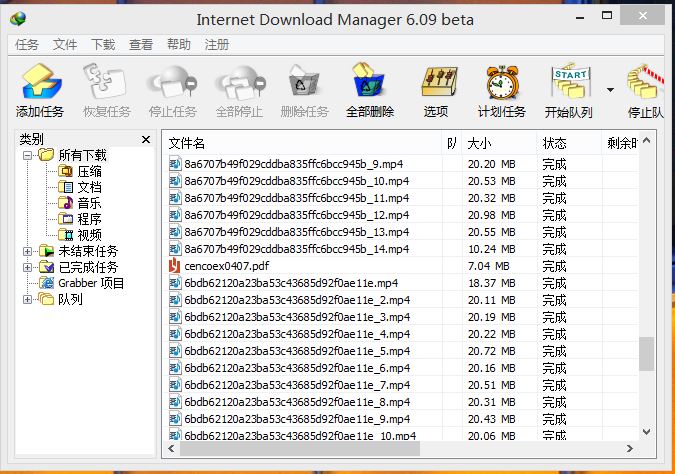Sort by the queue (队) column header
The image size is (675, 474).
(x=452, y=143)
